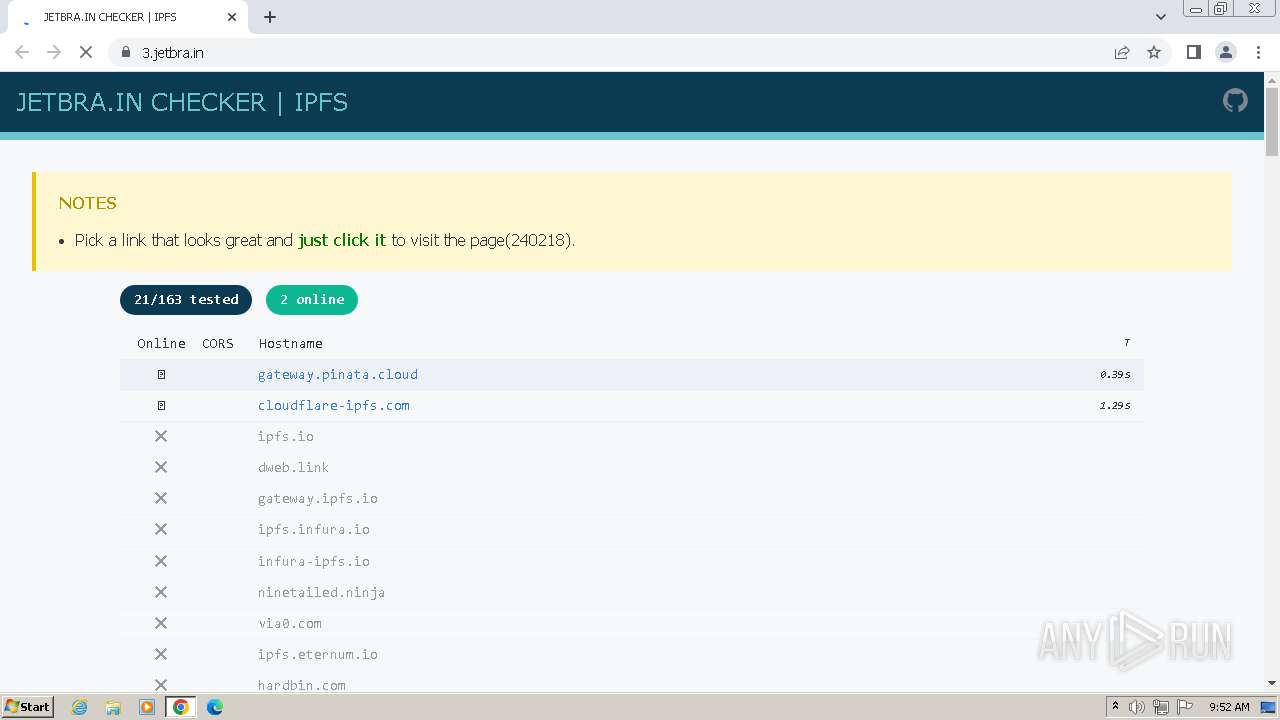The image size is (1280, 720).
Task: Open Internet Explorer from taskbar
Action: pos(80,707)
